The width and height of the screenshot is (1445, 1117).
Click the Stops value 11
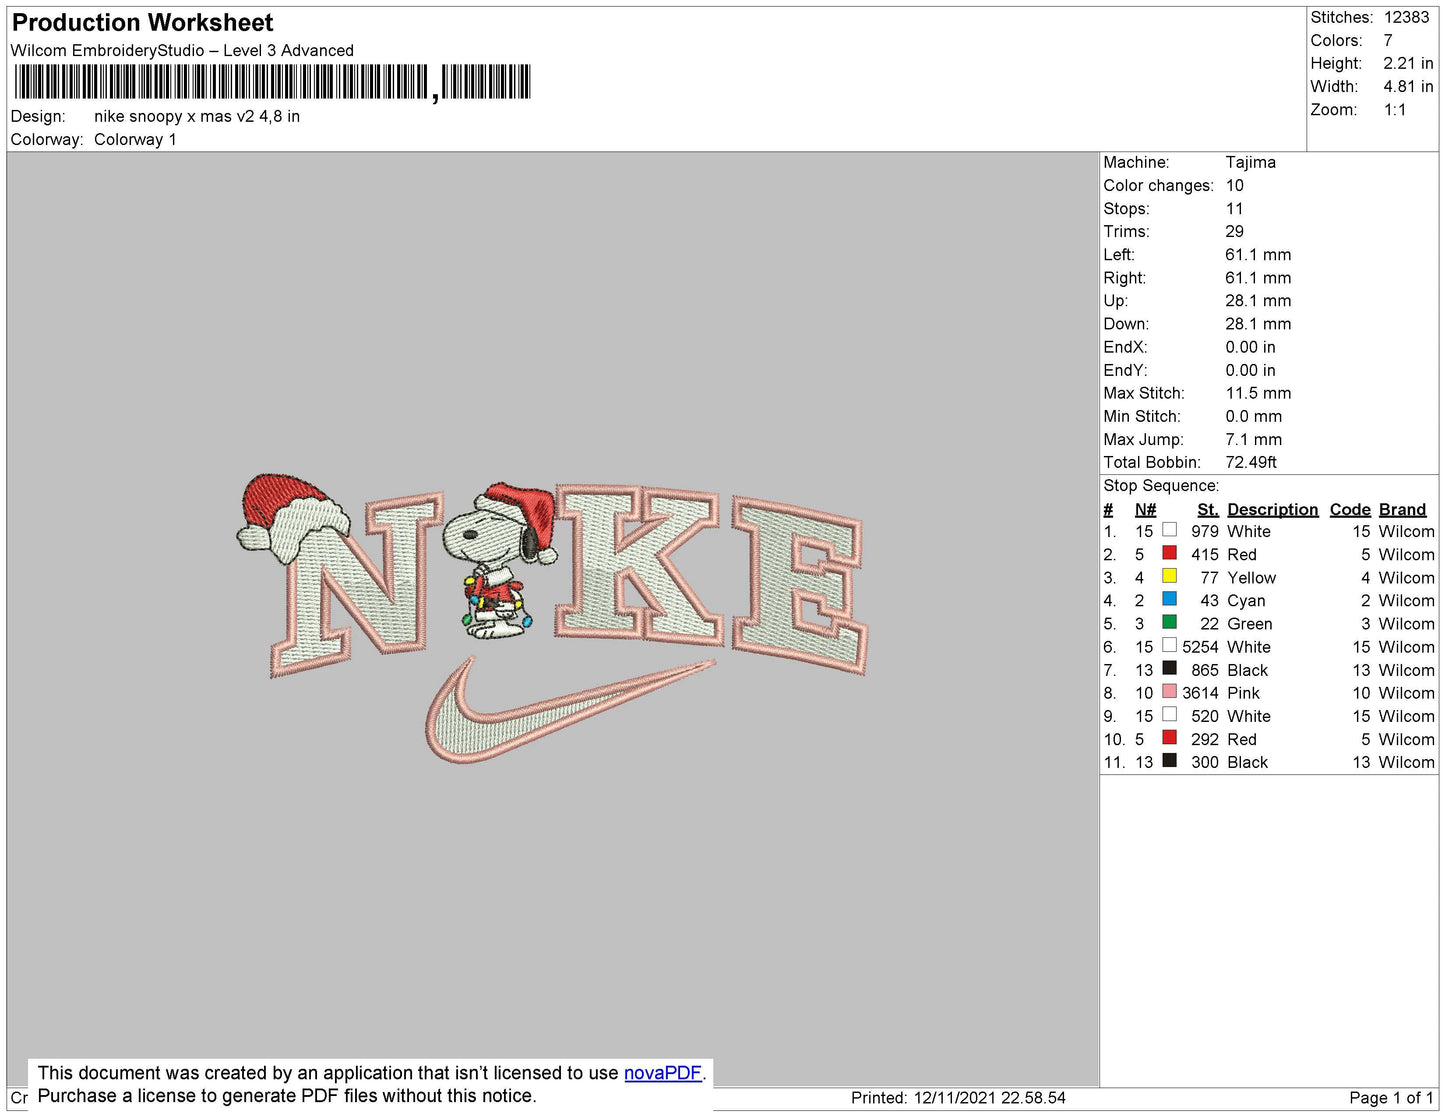pos(1234,208)
